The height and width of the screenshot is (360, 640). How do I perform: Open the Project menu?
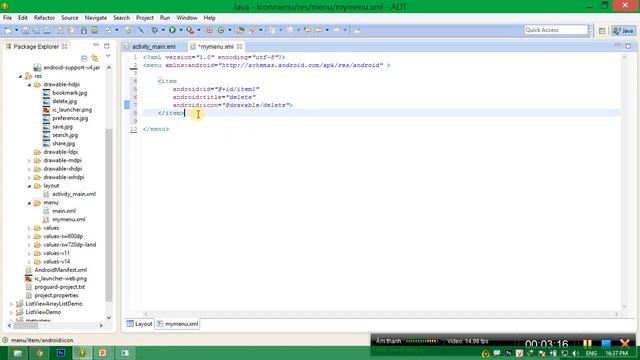(145, 18)
